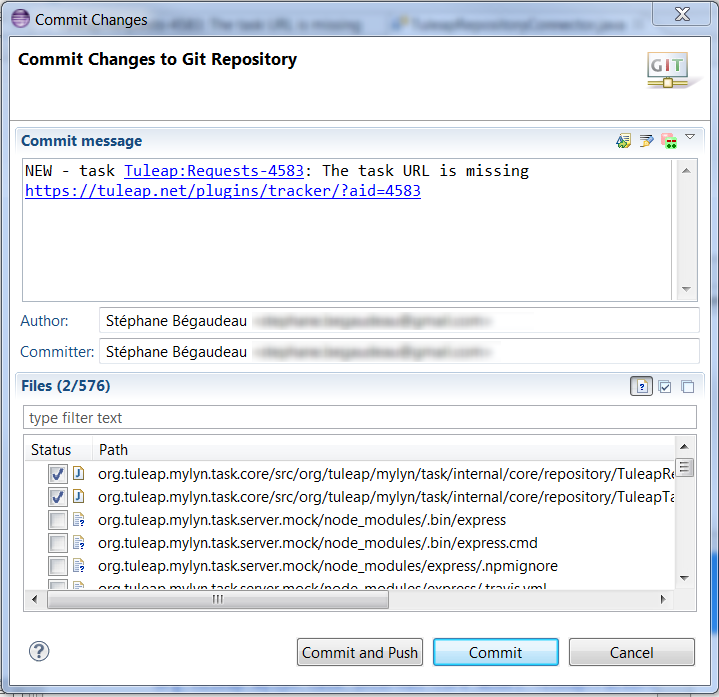Click the horizontal scrollbar left arrow
Viewport: 719px width, 697px height.
click(x=35, y=599)
